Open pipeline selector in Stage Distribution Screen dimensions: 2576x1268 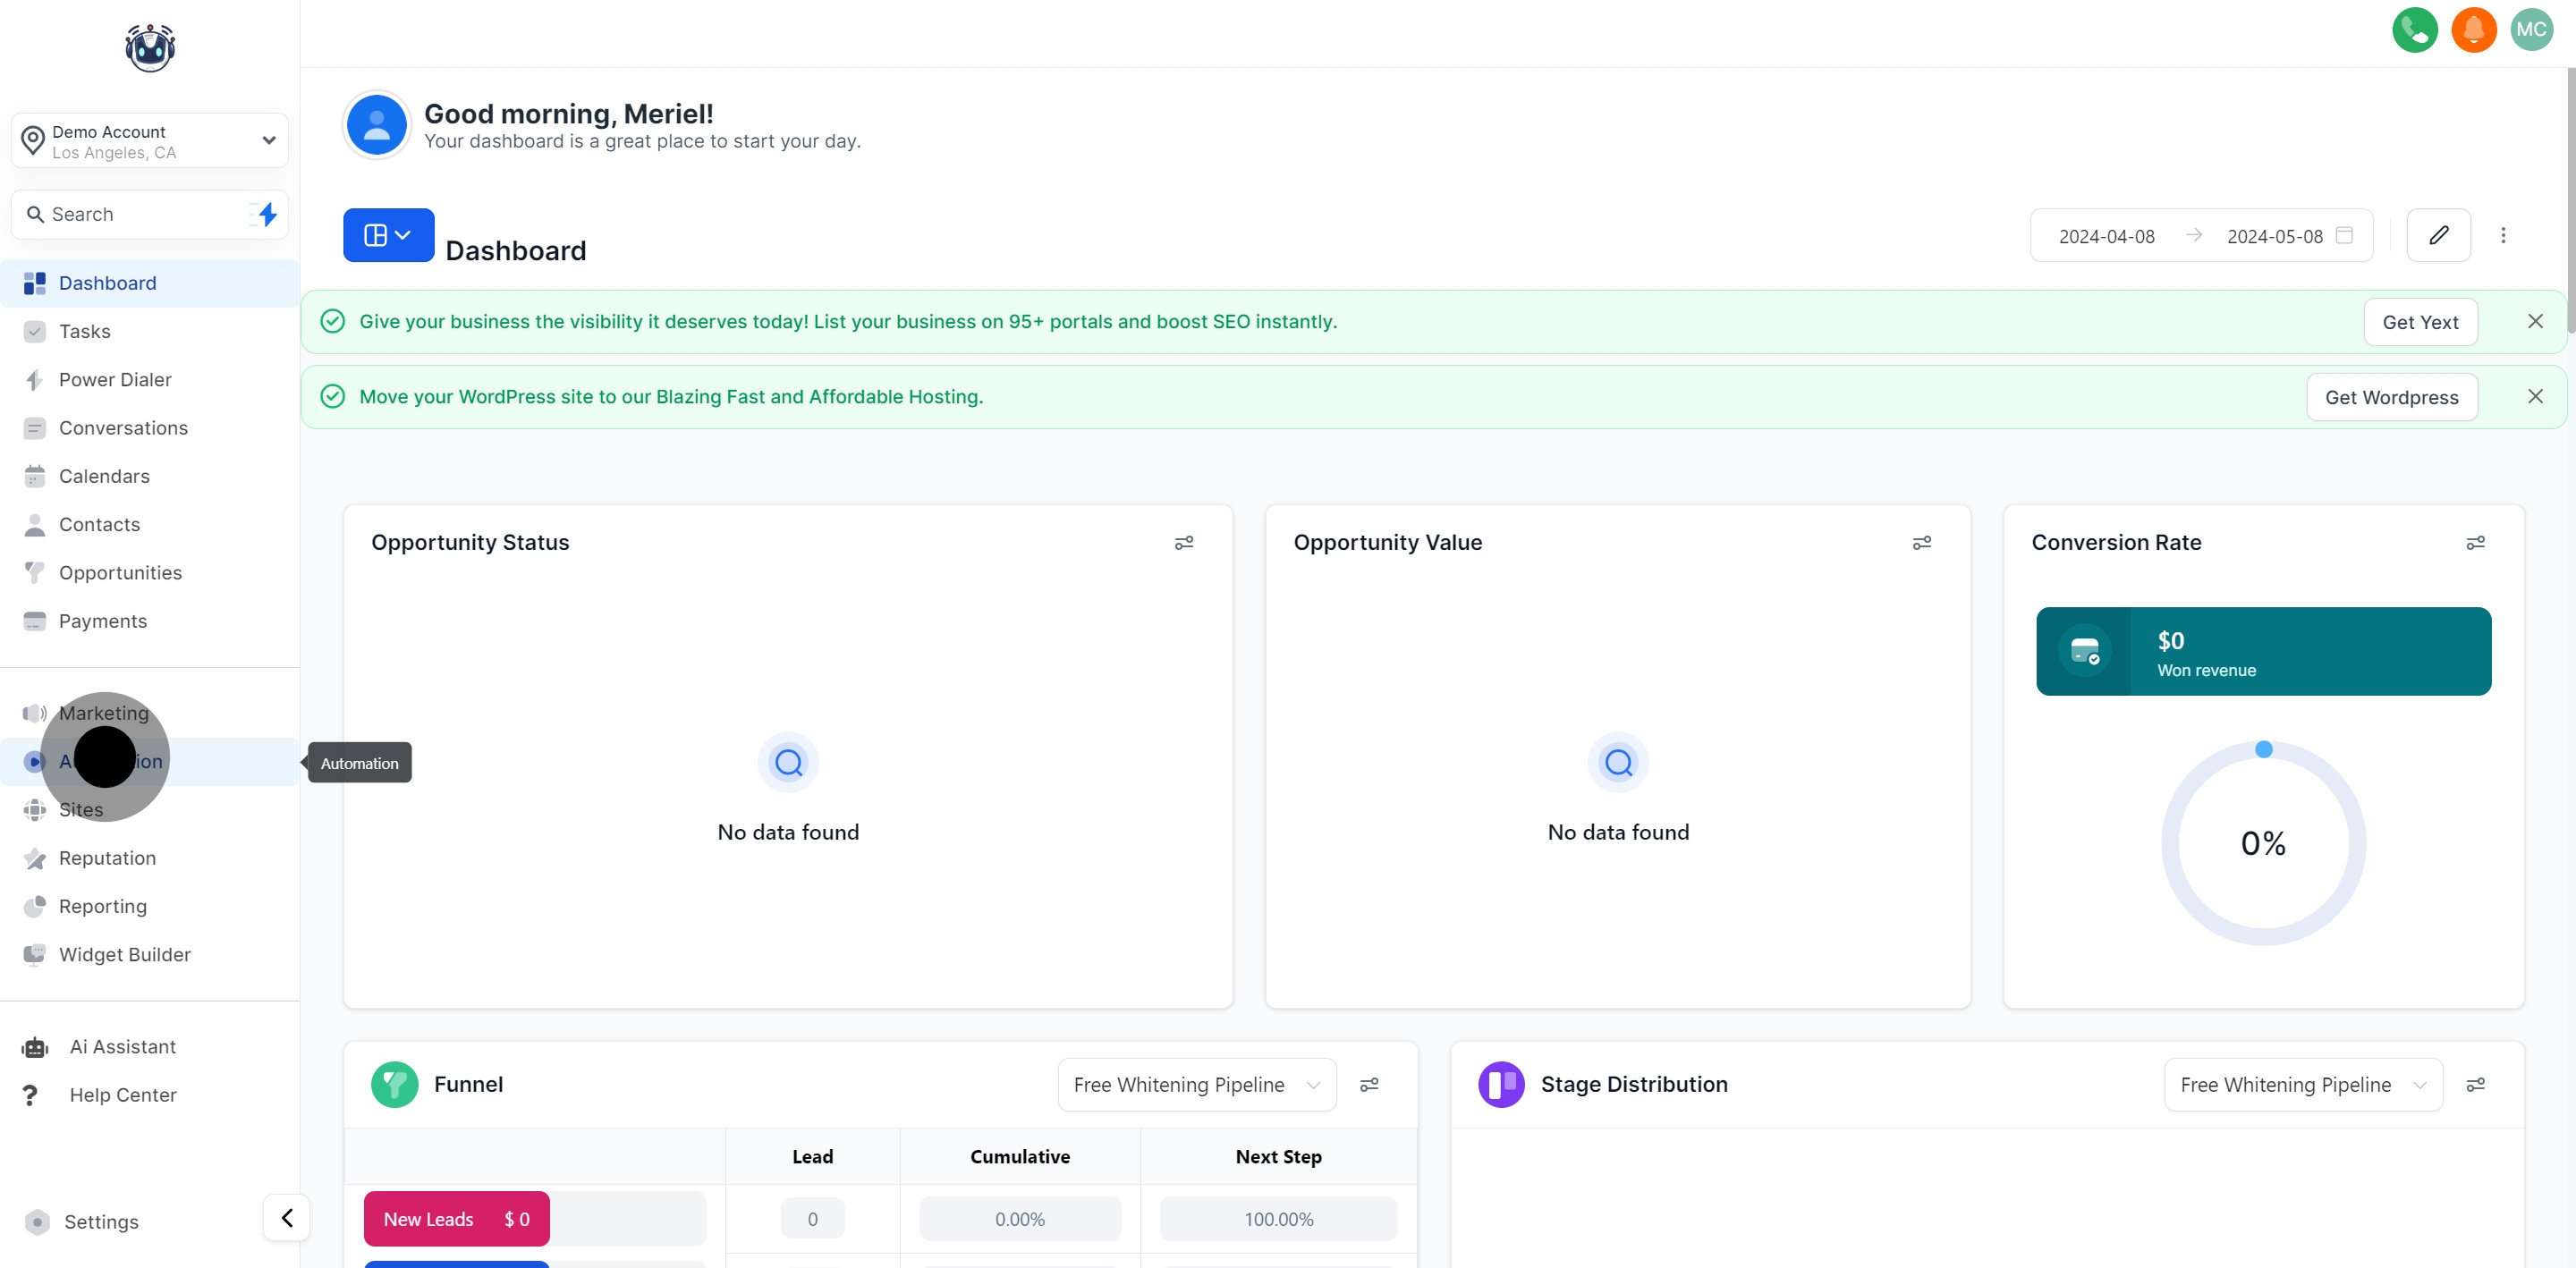click(2302, 1084)
